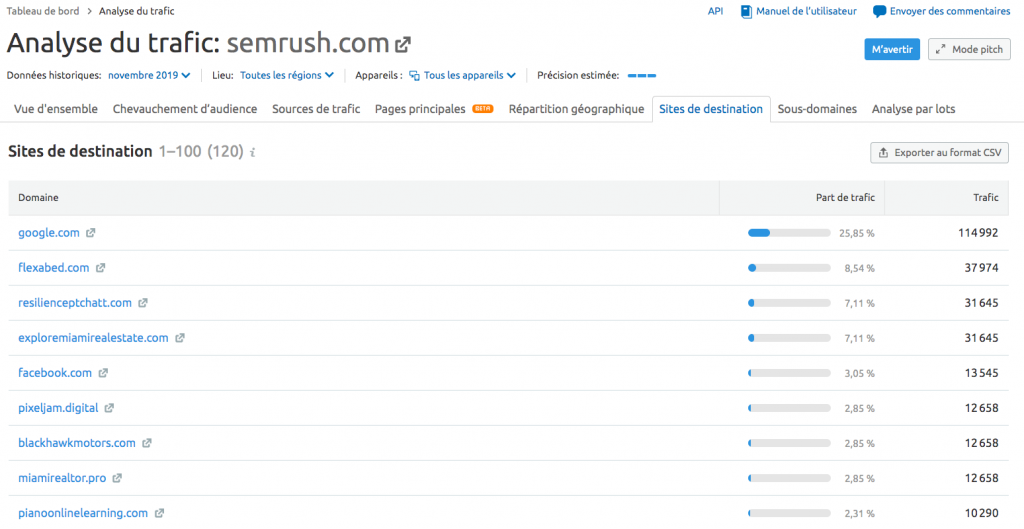Click the 25,85 % value for google.com
Viewport: 1024px width, 529px height.
tap(857, 233)
